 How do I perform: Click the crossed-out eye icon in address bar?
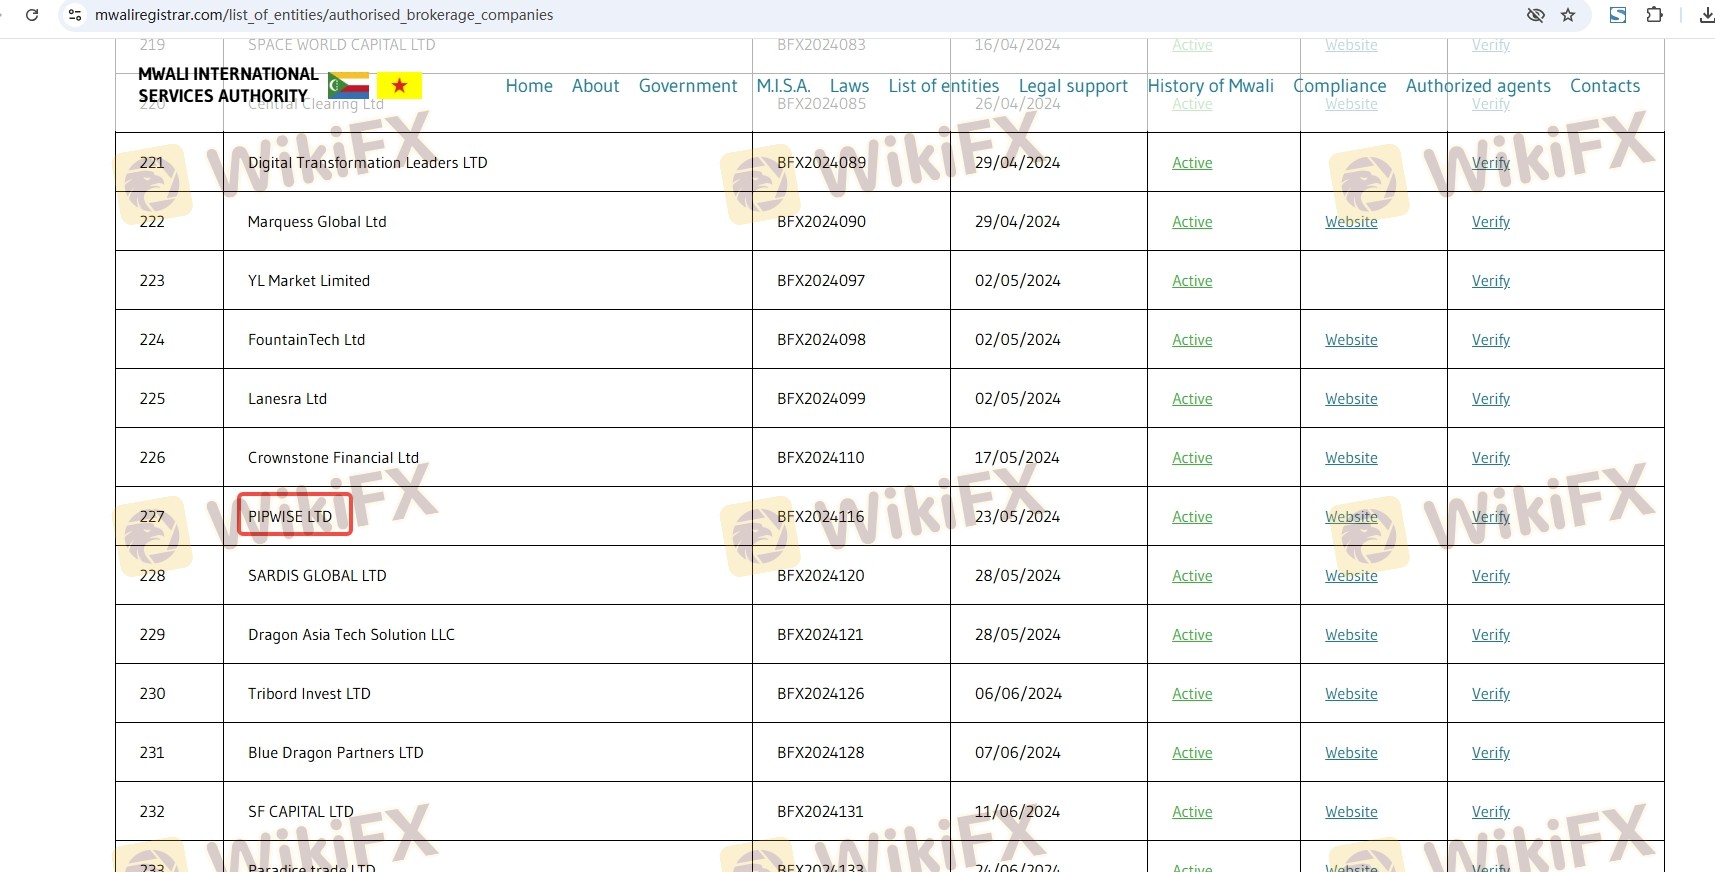[x=1535, y=15]
